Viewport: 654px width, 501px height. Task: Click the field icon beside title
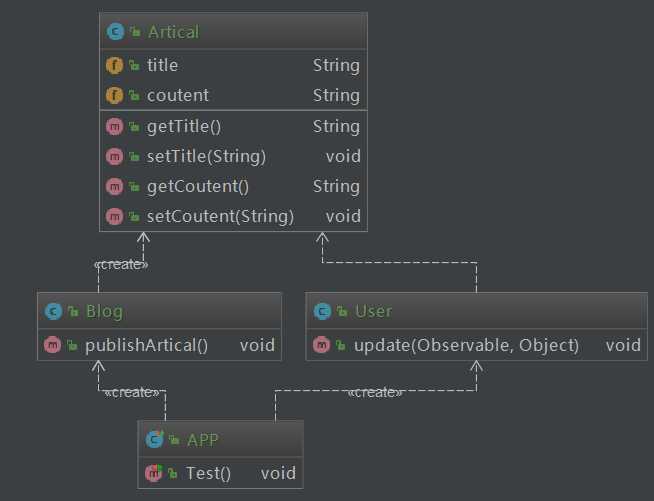click(x=114, y=65)
